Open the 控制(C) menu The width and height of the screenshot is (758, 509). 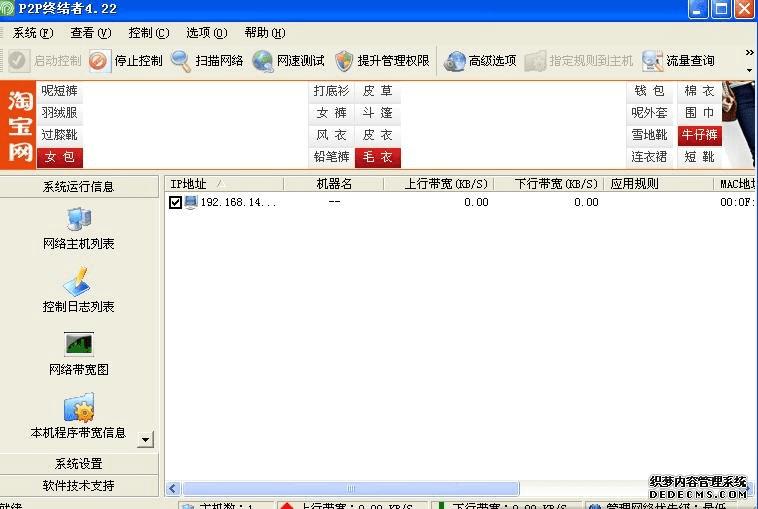tap(149, 33)
